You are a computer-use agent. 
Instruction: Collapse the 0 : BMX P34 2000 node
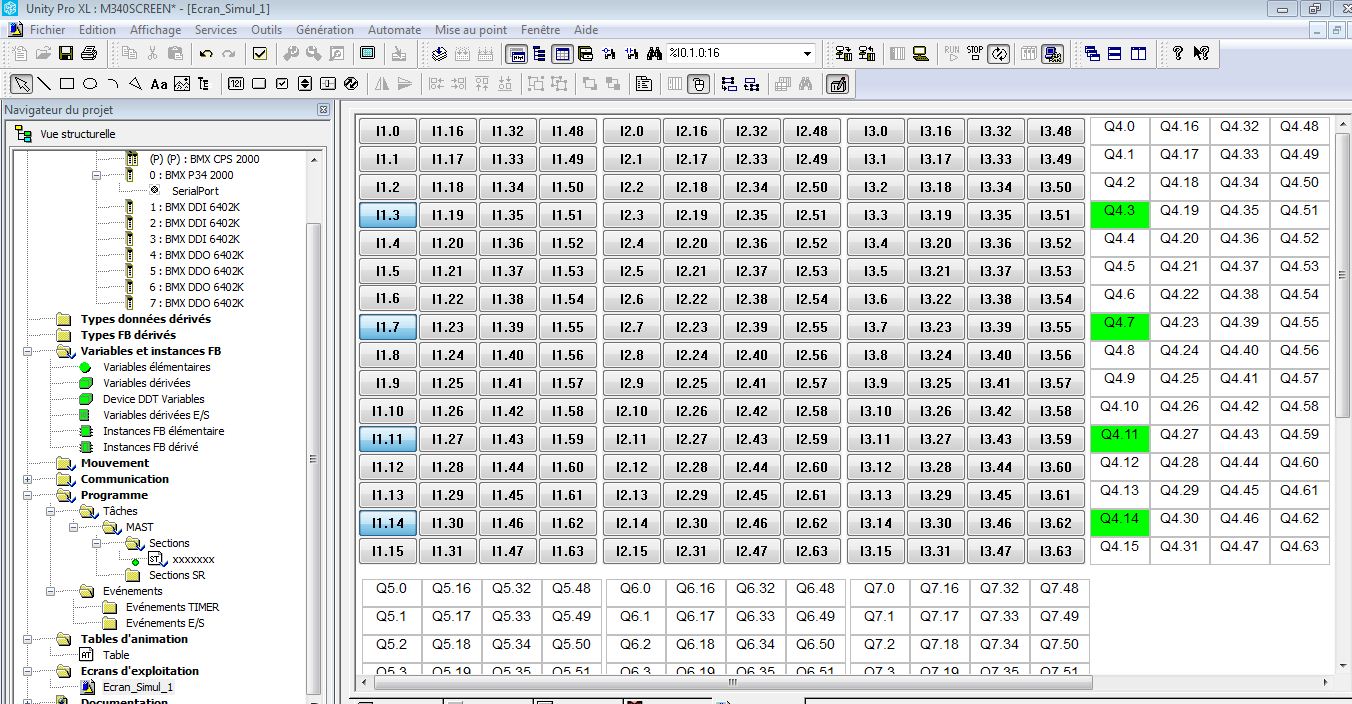[97, 175]
